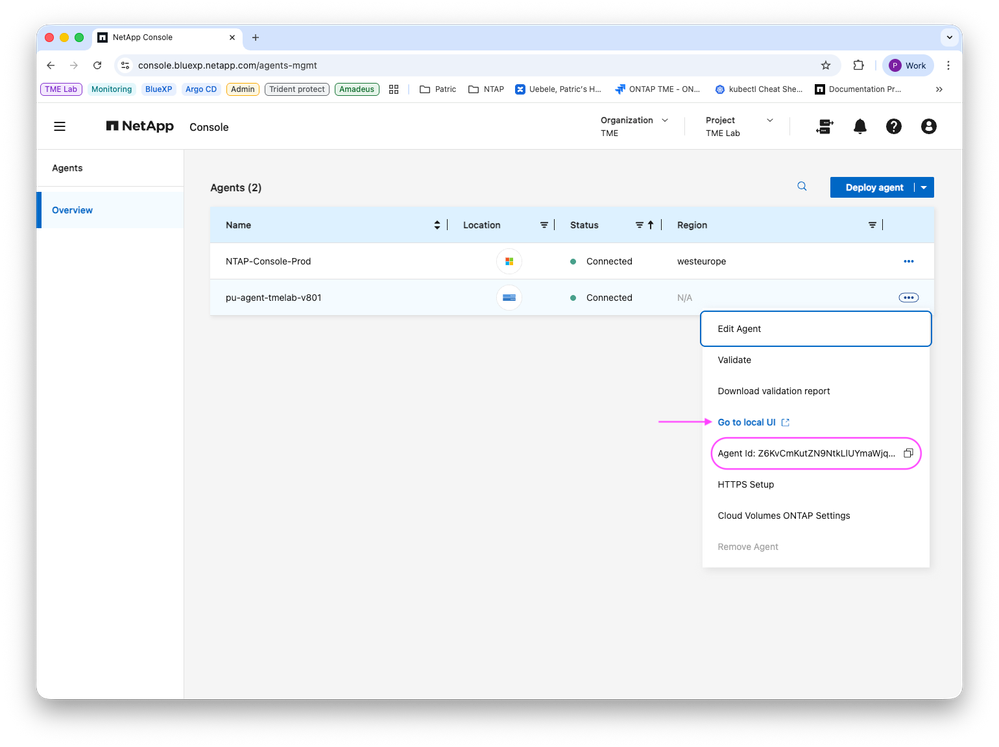Click the search magnifier above agents table

802,186
